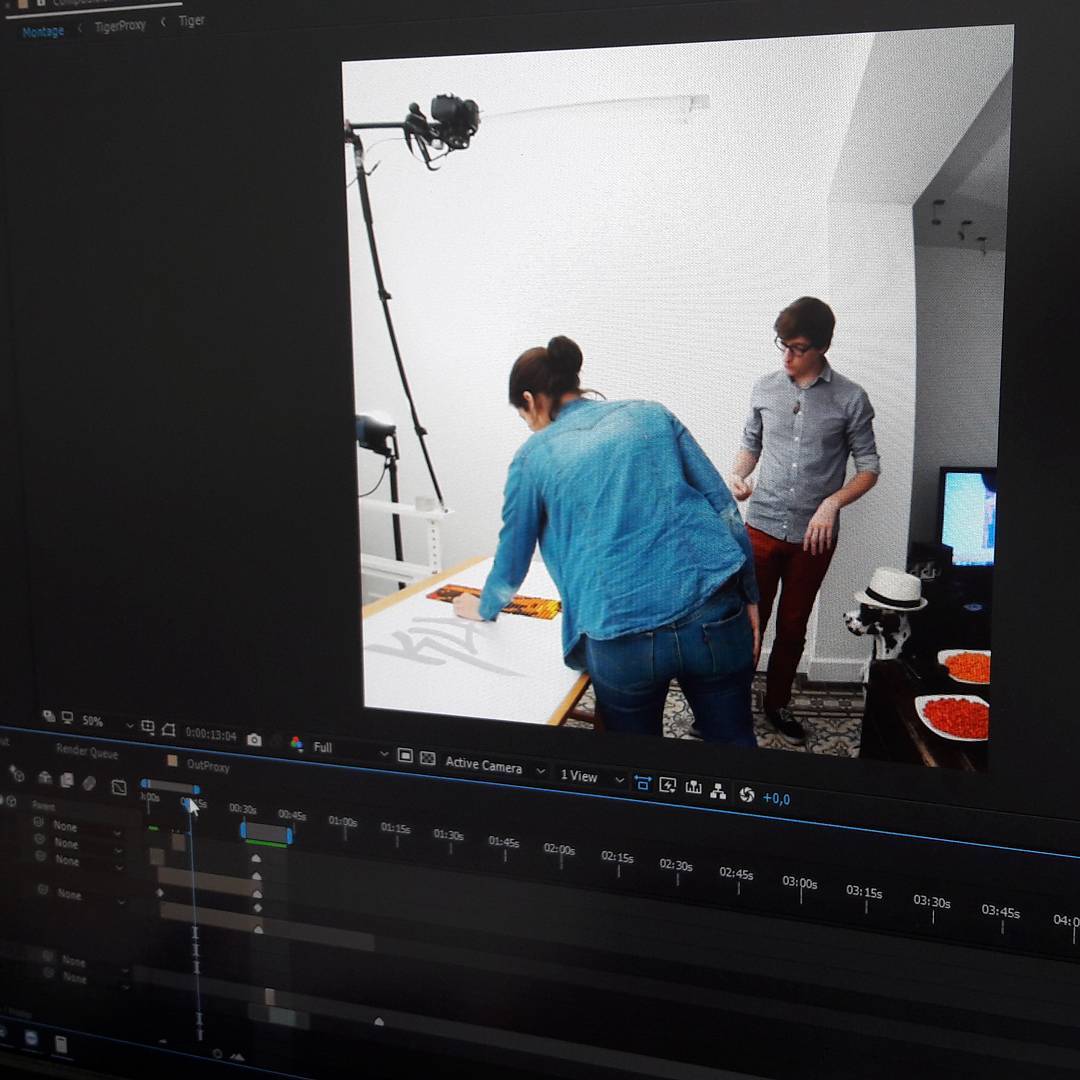Screen dimensions: 1080x1080
Task: Open the Graph Editor icon
Action: [x=119, y=787]
